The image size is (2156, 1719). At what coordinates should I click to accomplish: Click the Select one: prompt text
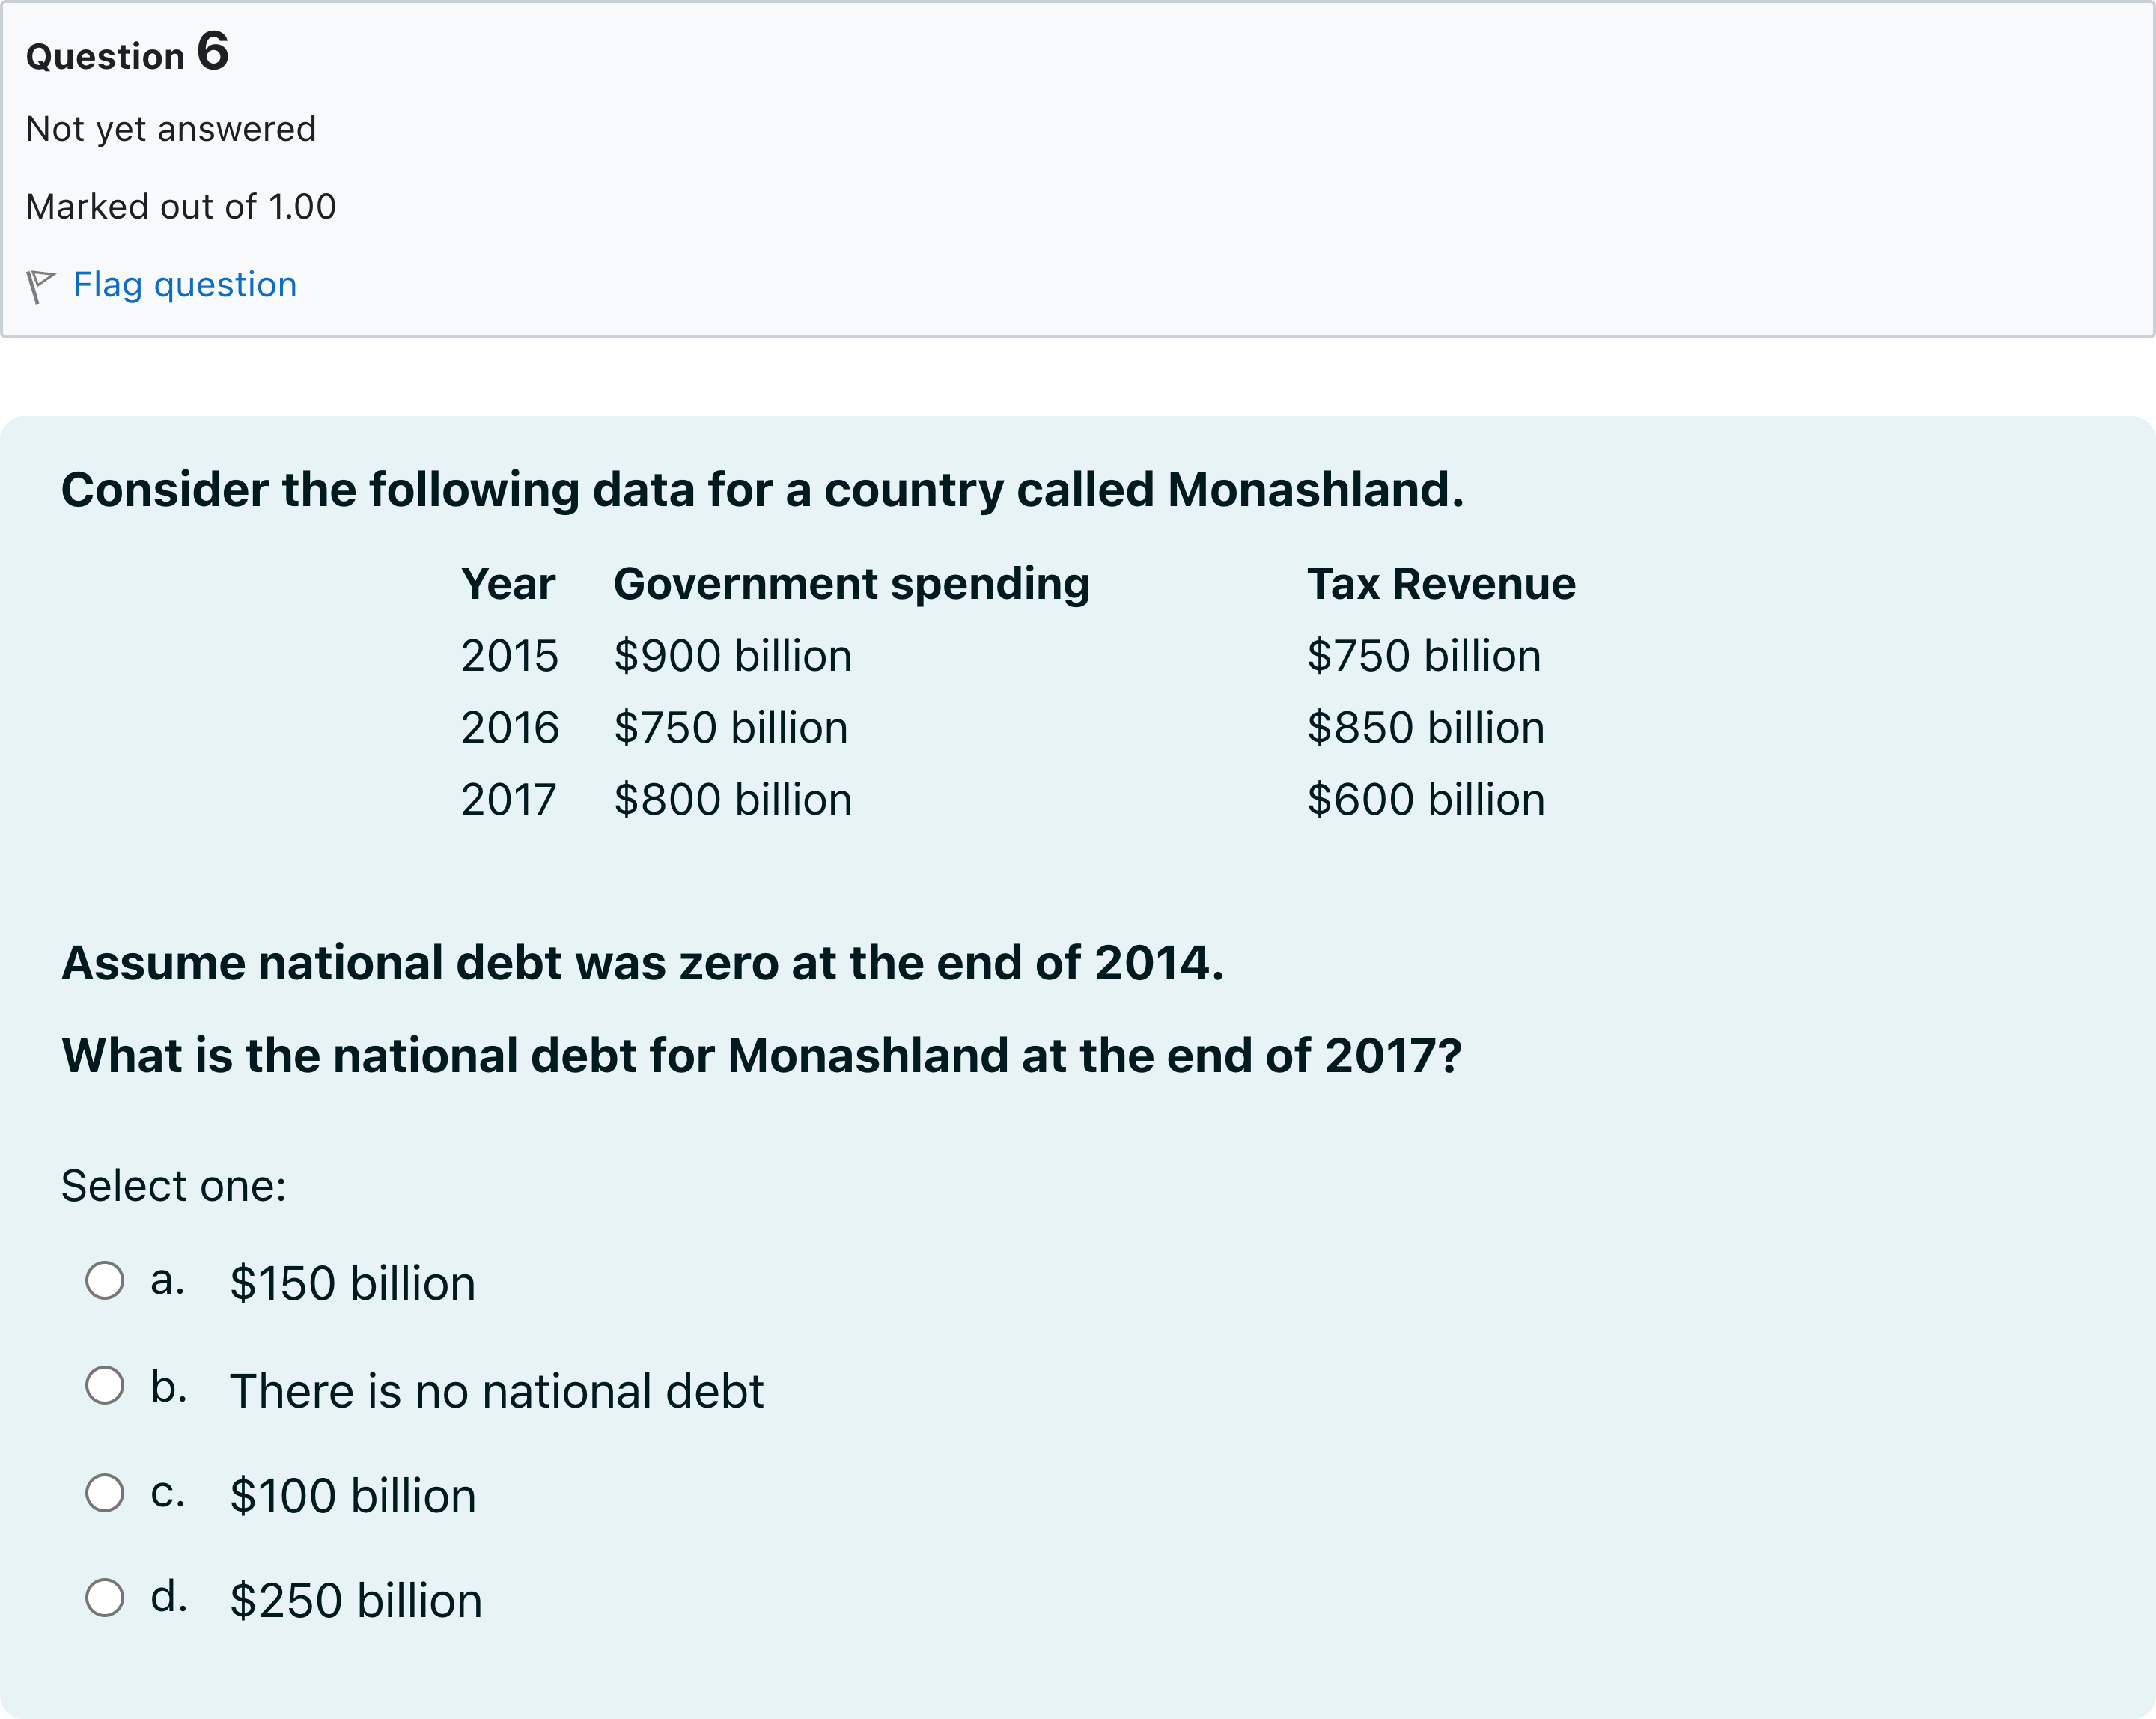click(x=174, y=1186)
